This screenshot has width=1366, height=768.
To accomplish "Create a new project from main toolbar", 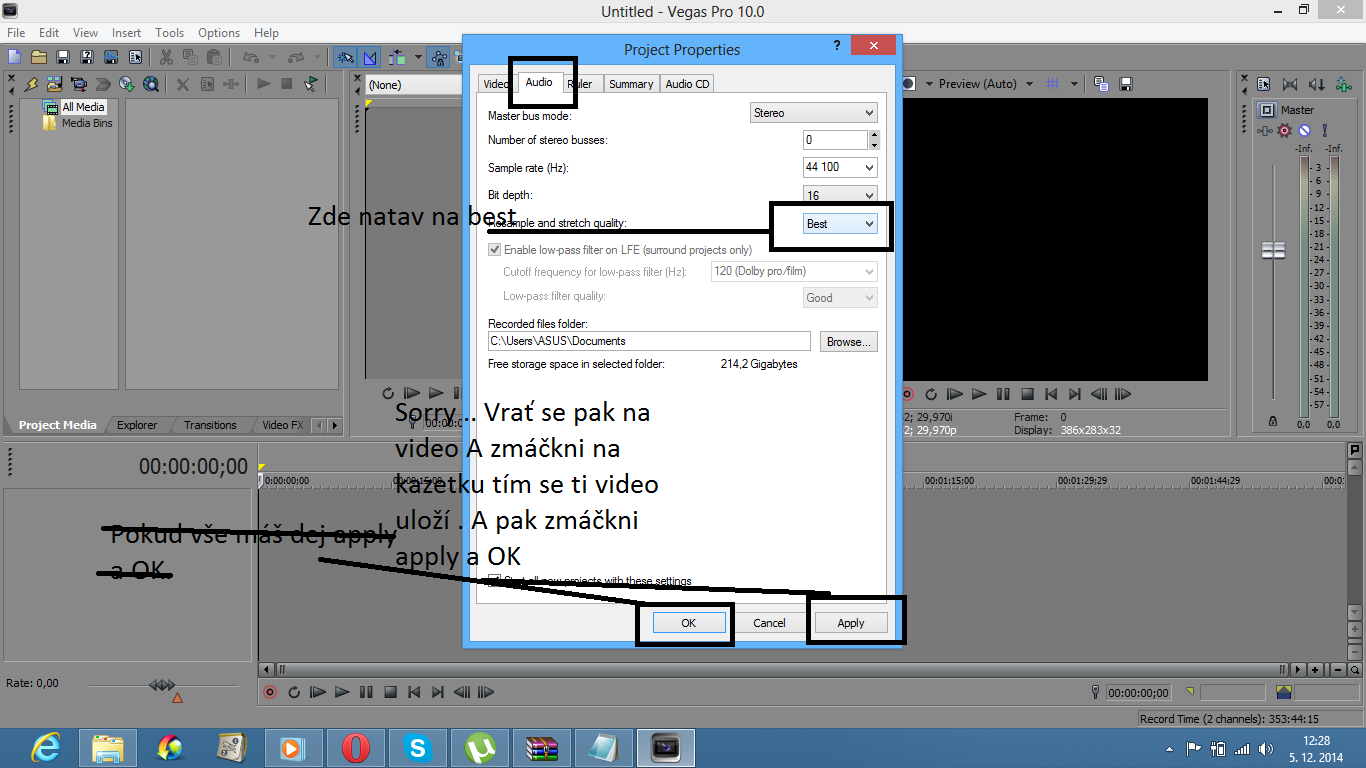I will point(14,57).
